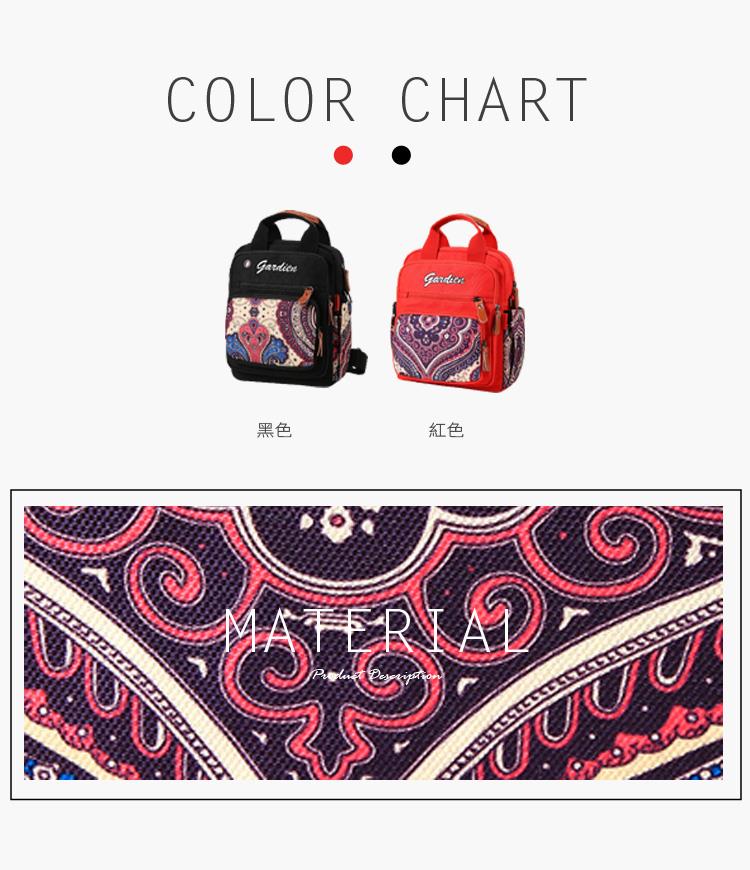The height and width of the screenshot is (870, 750).
Task: Click the COLOR CHART heading
Action: (x=376, y=100)
